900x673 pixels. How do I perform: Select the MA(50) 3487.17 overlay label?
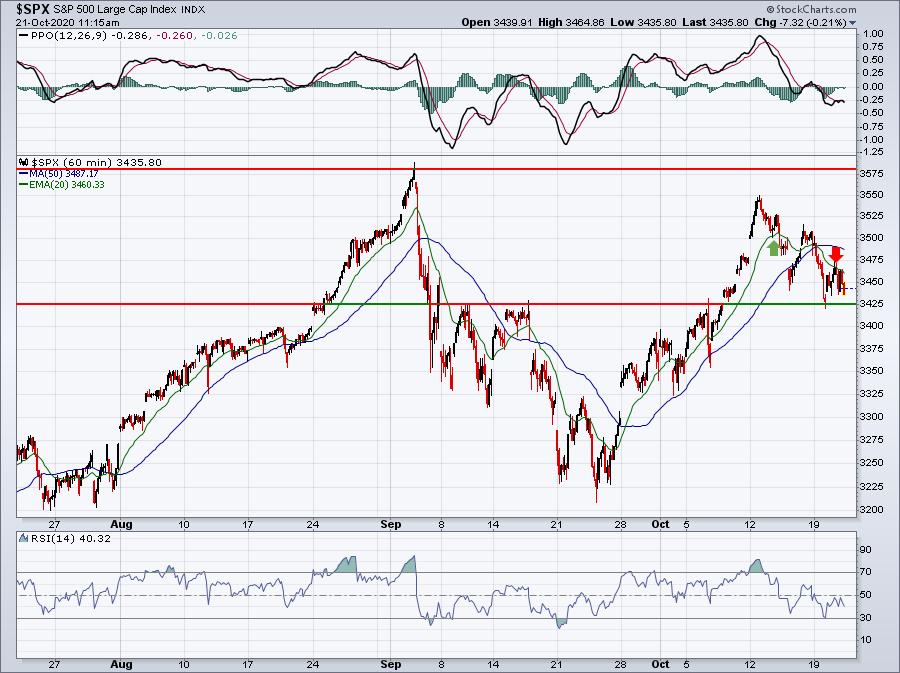tap(64, 173)
